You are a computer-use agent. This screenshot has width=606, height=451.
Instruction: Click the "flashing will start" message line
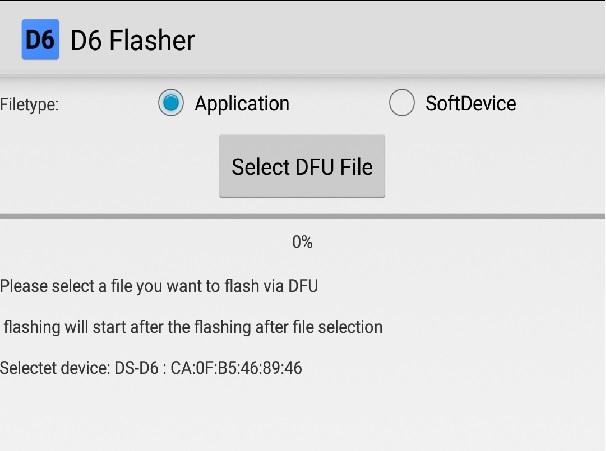pyautogui.click(x=192, y=327)
